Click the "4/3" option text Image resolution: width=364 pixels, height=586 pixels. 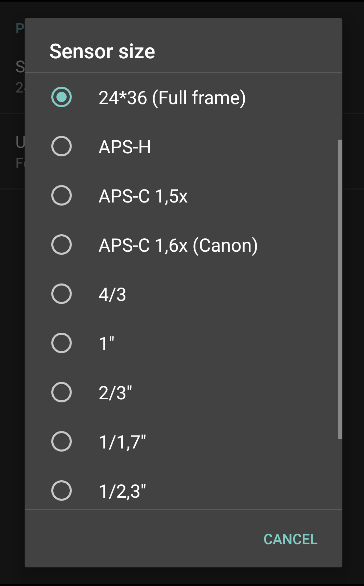pyautogui.click(x=112, y=294)
